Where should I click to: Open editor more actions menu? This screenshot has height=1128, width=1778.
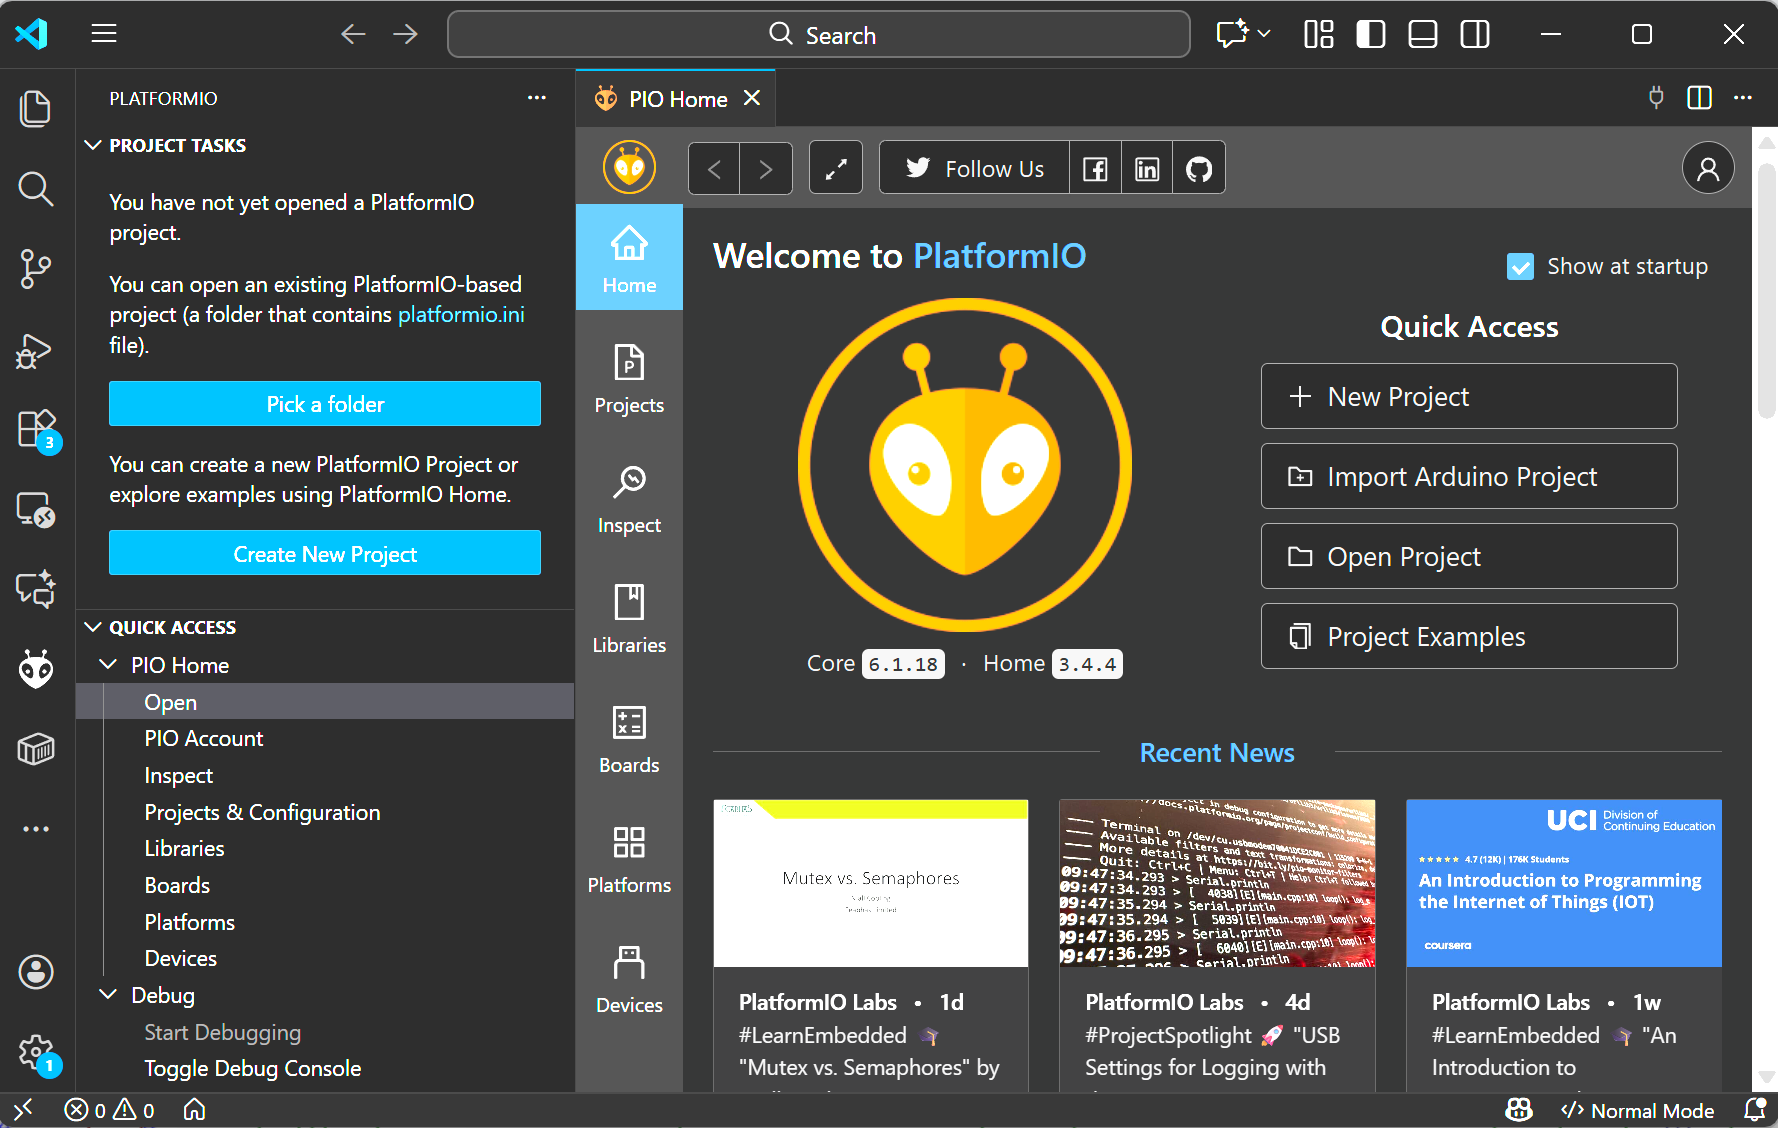coord(1743,98)
